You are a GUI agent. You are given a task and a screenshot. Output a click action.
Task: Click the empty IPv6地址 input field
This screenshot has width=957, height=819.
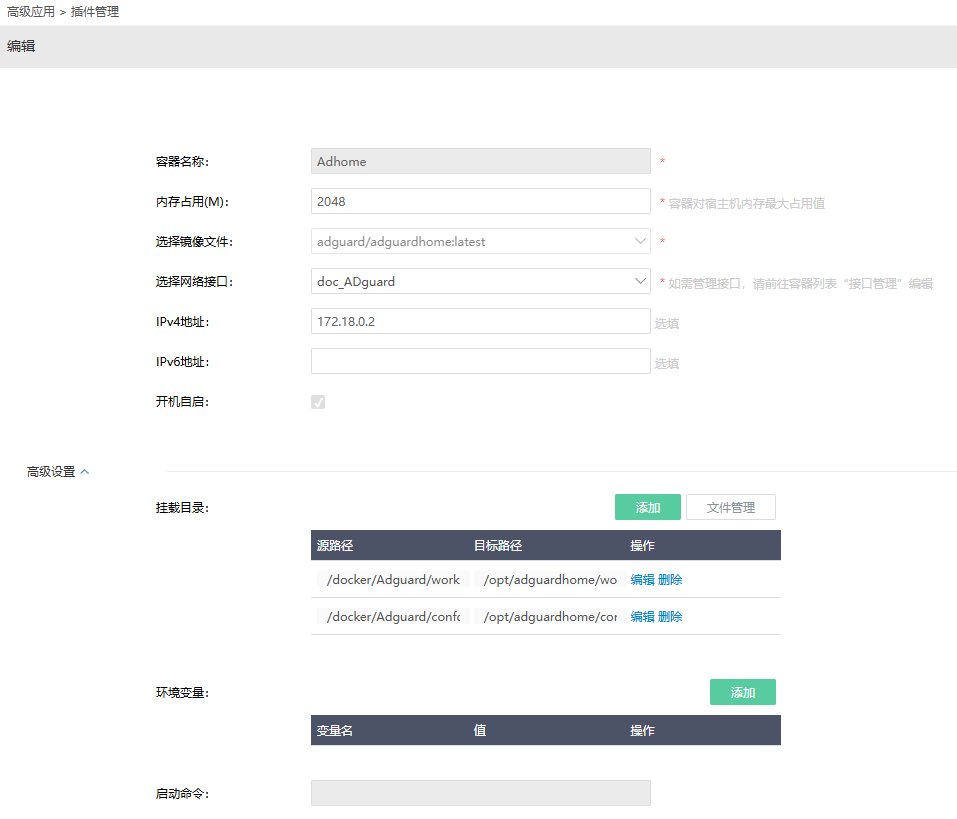pos(480,361)
